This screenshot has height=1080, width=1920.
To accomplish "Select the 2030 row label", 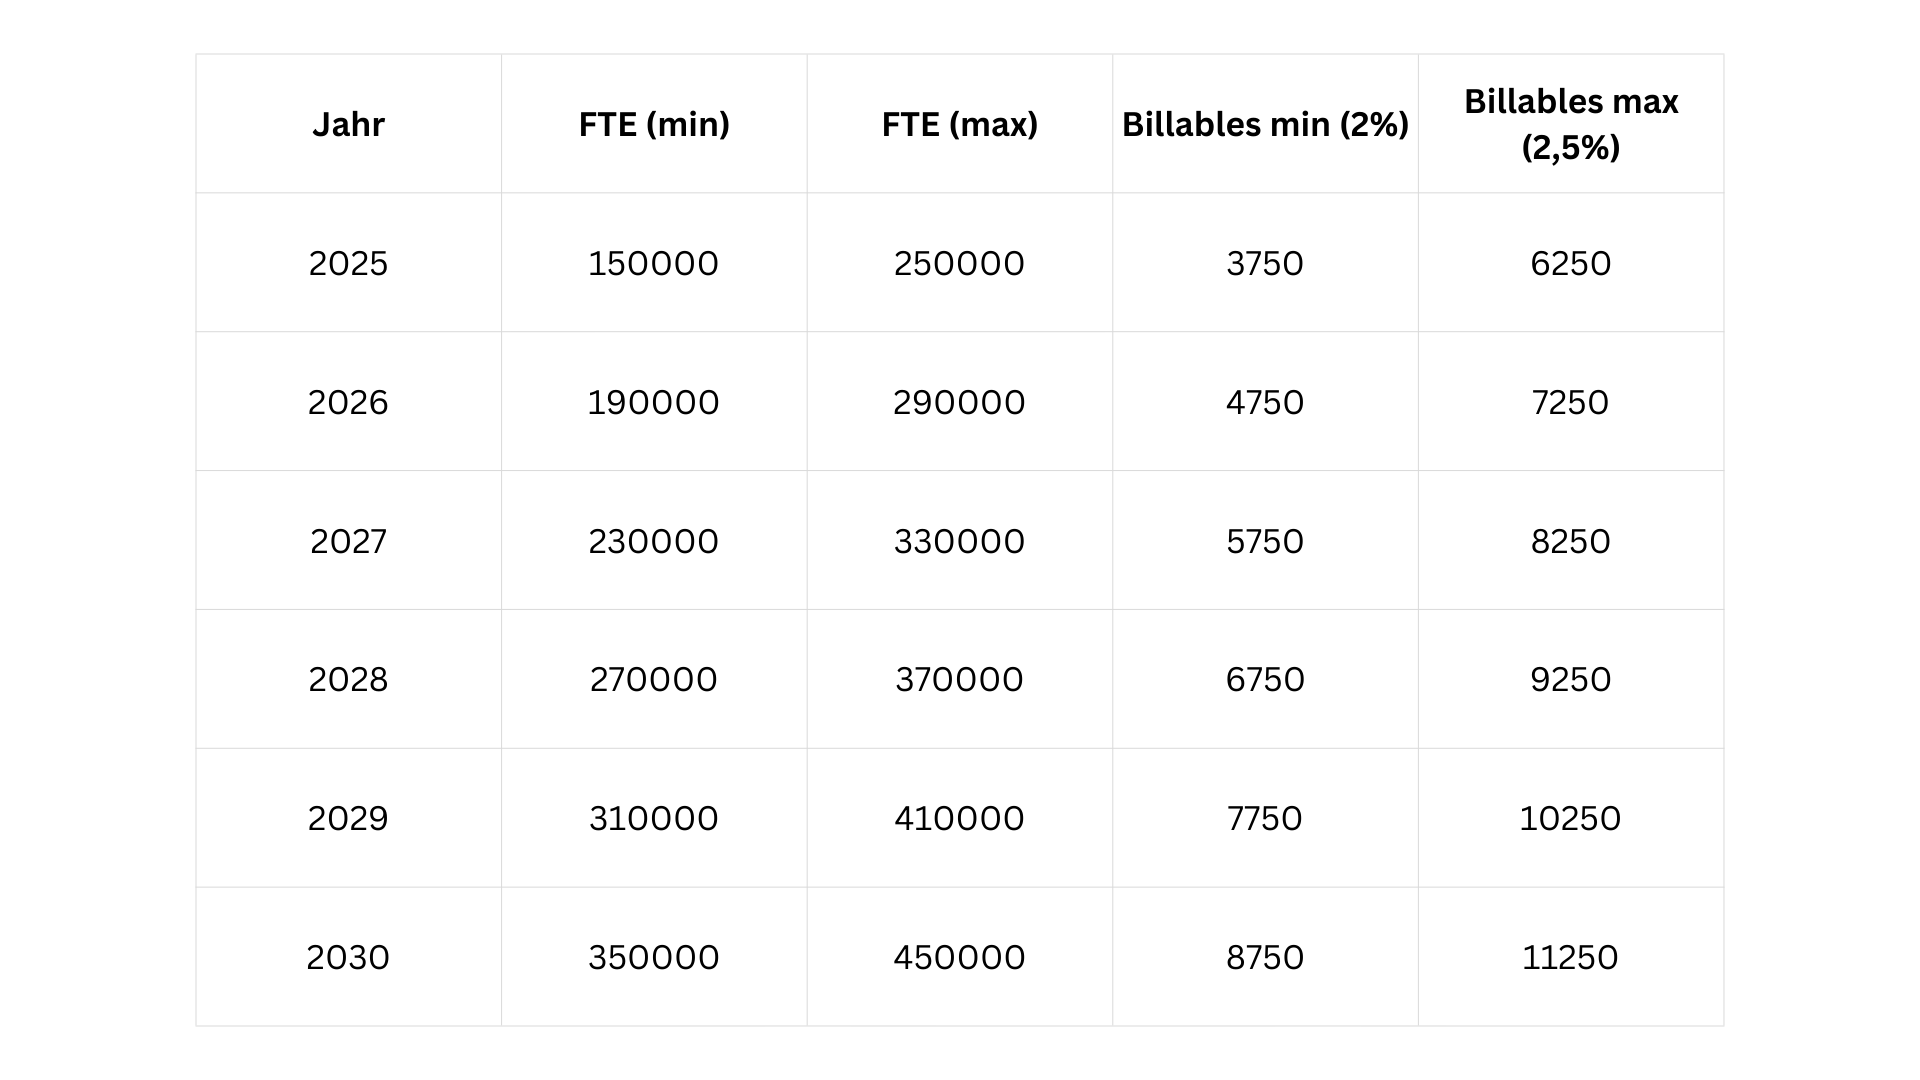I will [x=348, y=957].
